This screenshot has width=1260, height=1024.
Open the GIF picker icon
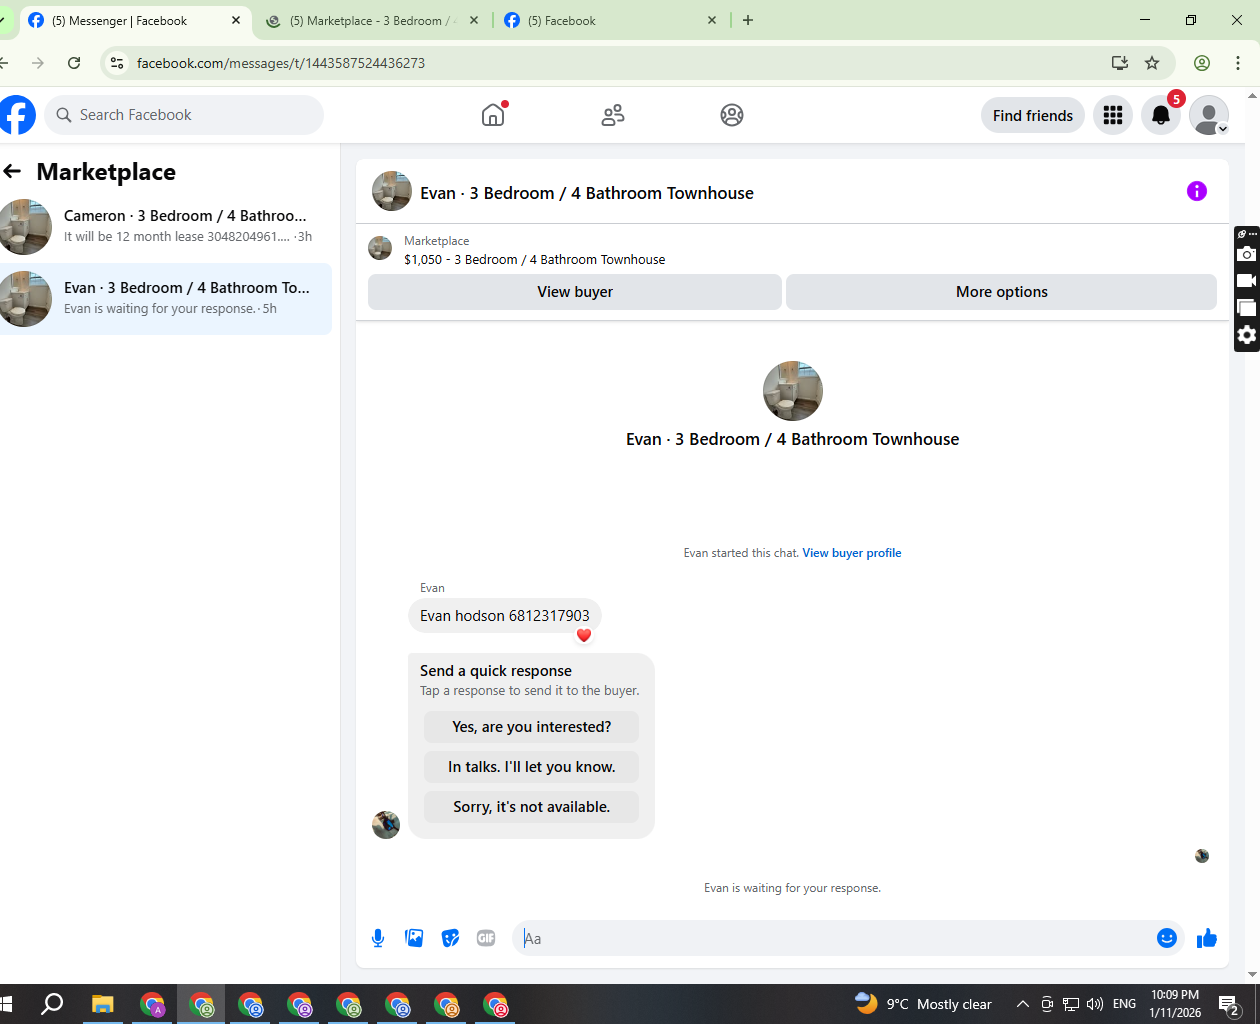[x=486, y=938]
